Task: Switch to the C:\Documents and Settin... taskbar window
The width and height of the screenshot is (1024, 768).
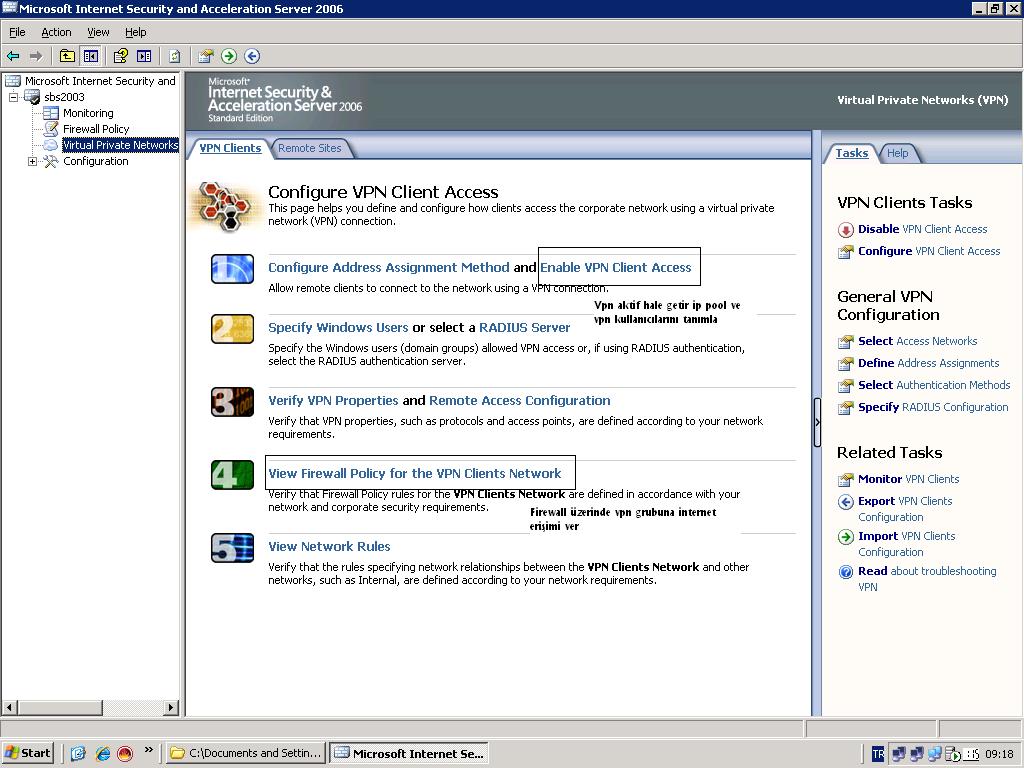Action: pyautogui.click(x=245, y=754)
